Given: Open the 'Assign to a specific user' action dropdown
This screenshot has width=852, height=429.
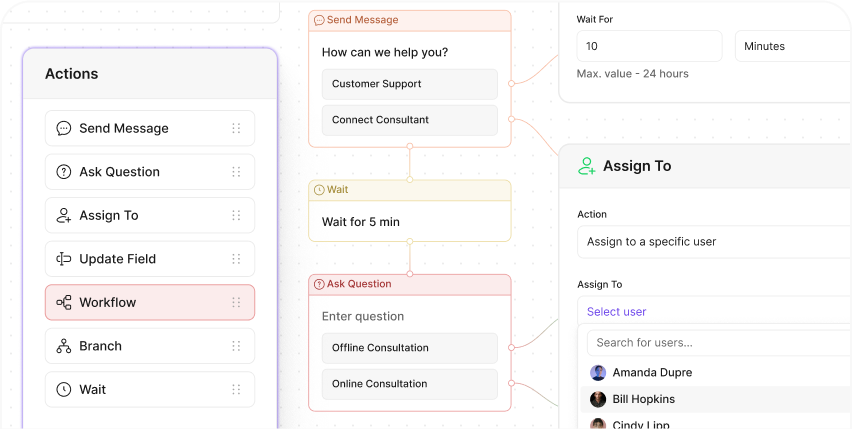Looking at the screenshot, I should 715,242.
